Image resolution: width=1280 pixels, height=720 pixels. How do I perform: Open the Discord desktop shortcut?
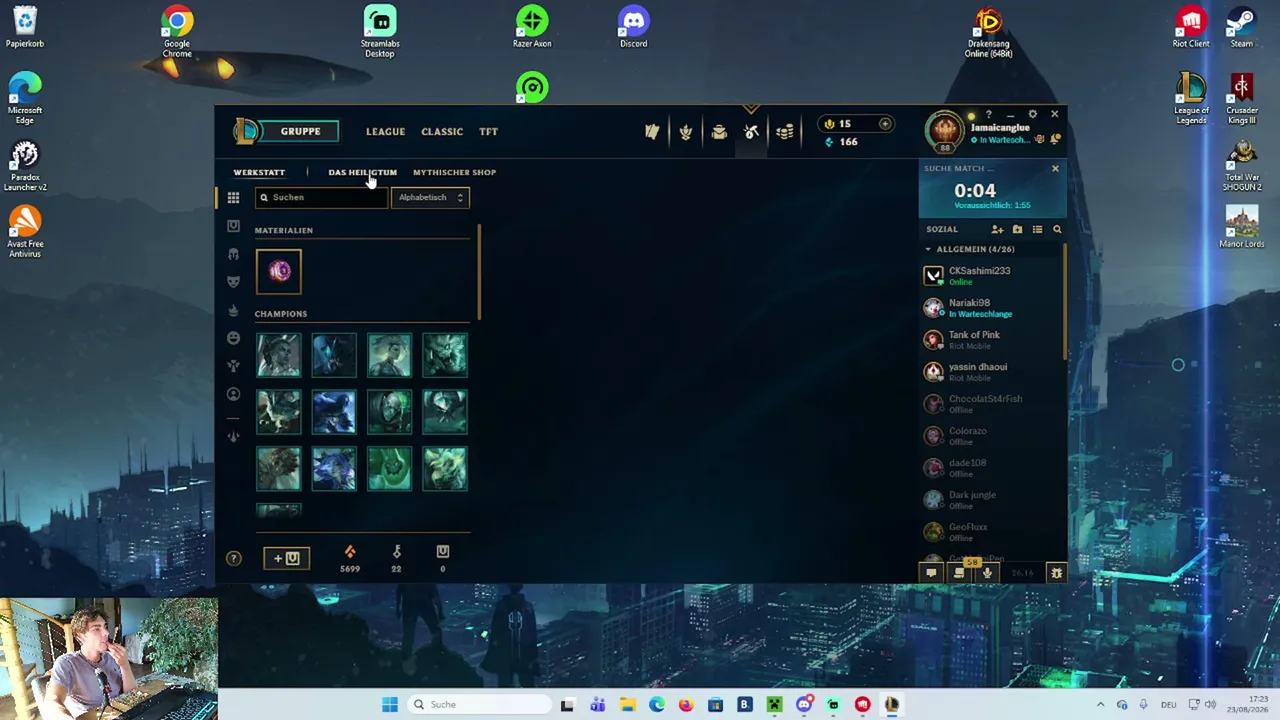coord(633,28)
